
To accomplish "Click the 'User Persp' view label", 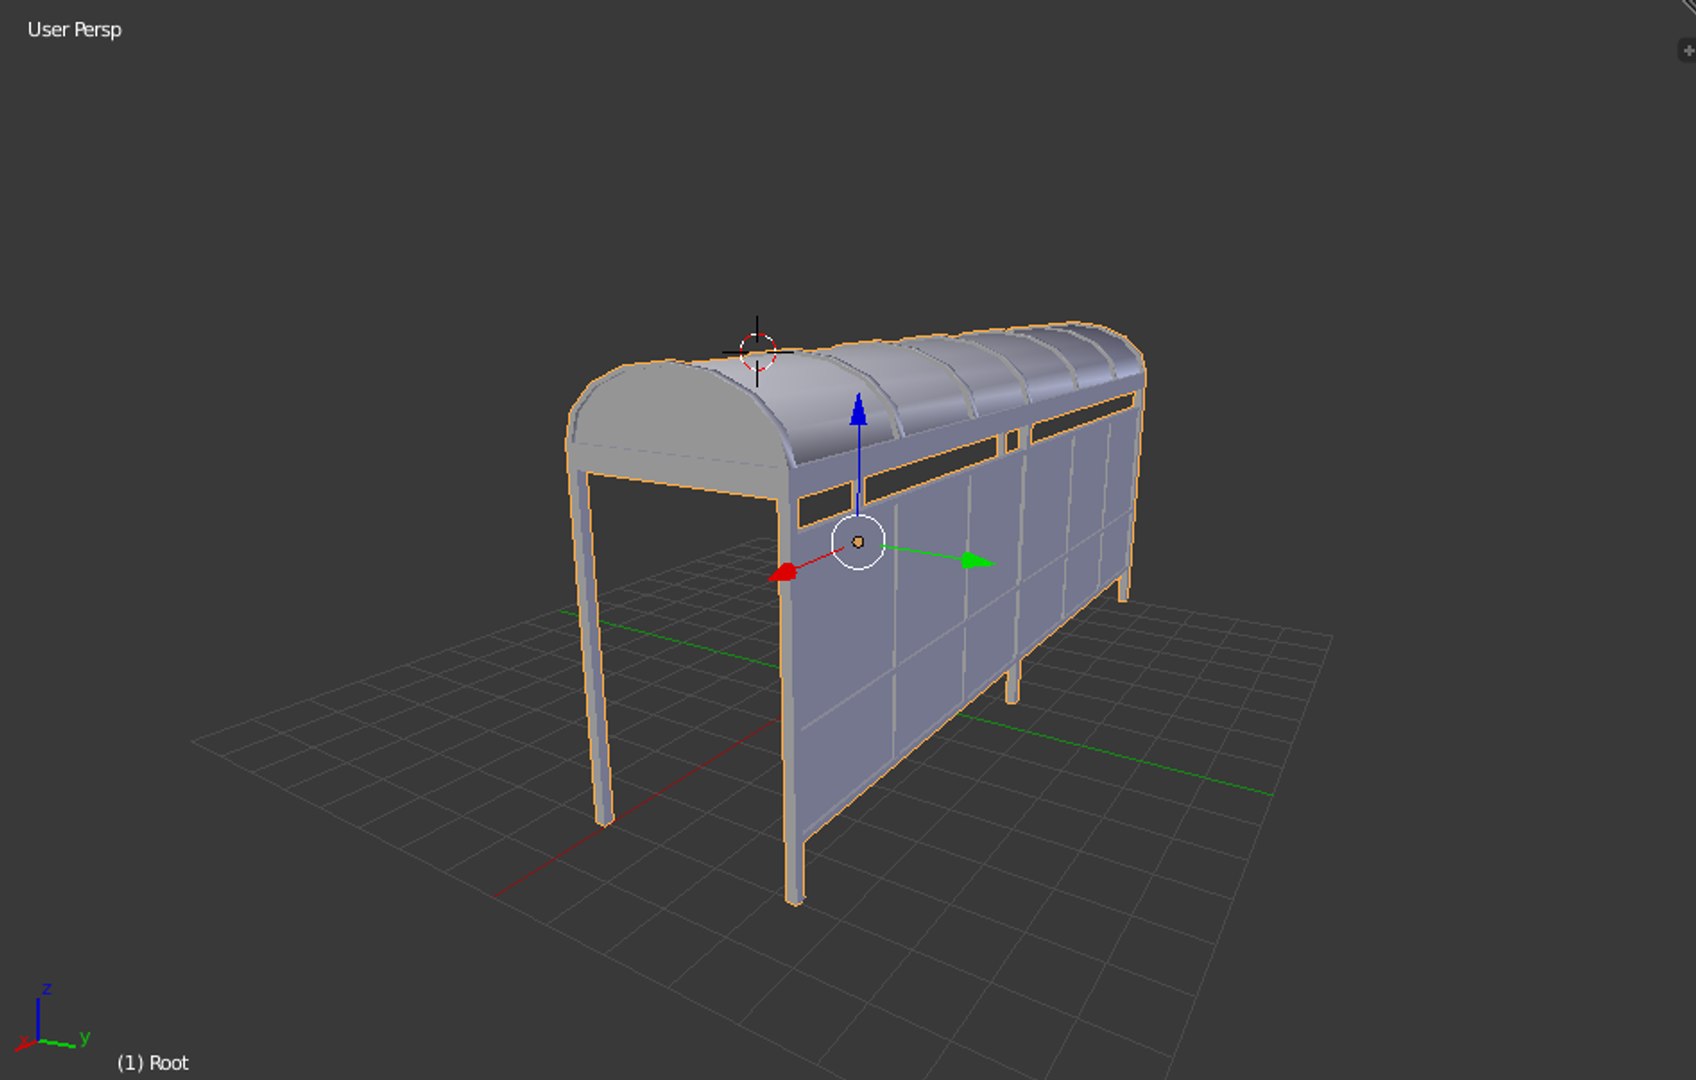I will pyautogui.click(x=74, y=30).
